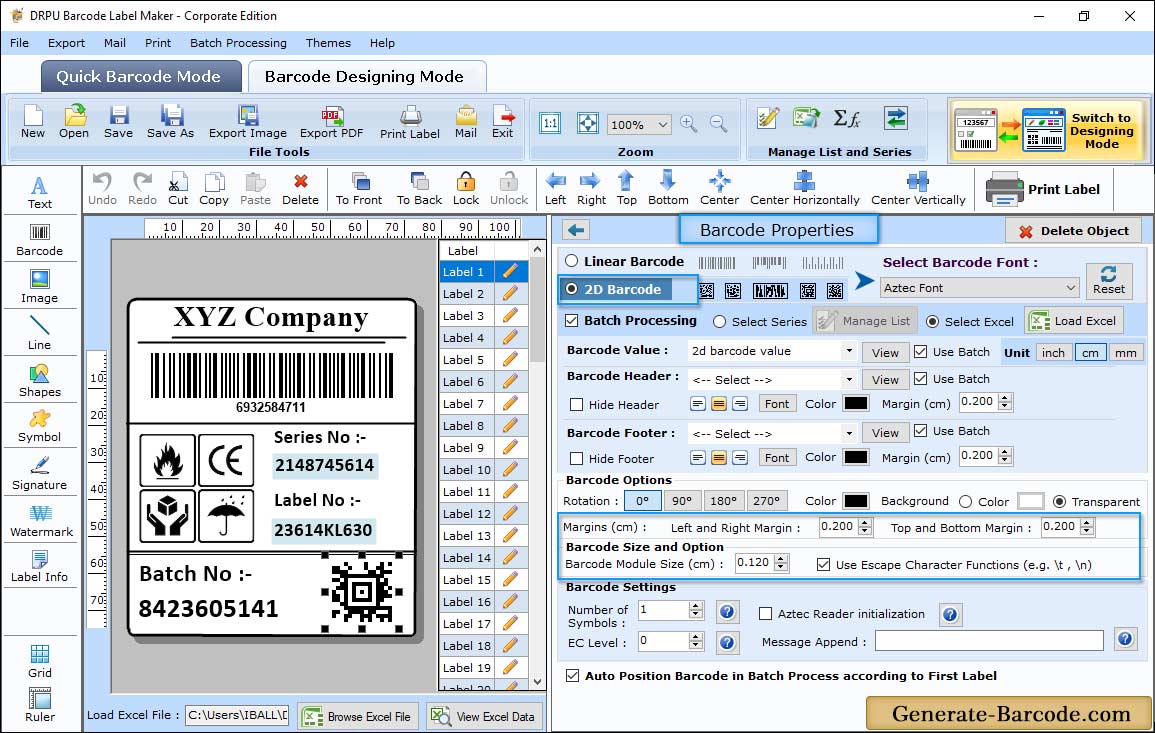The width and height of the screenshot is (1155, 733).
Task: Click the Reset button
Action: tap(1109, 281)
